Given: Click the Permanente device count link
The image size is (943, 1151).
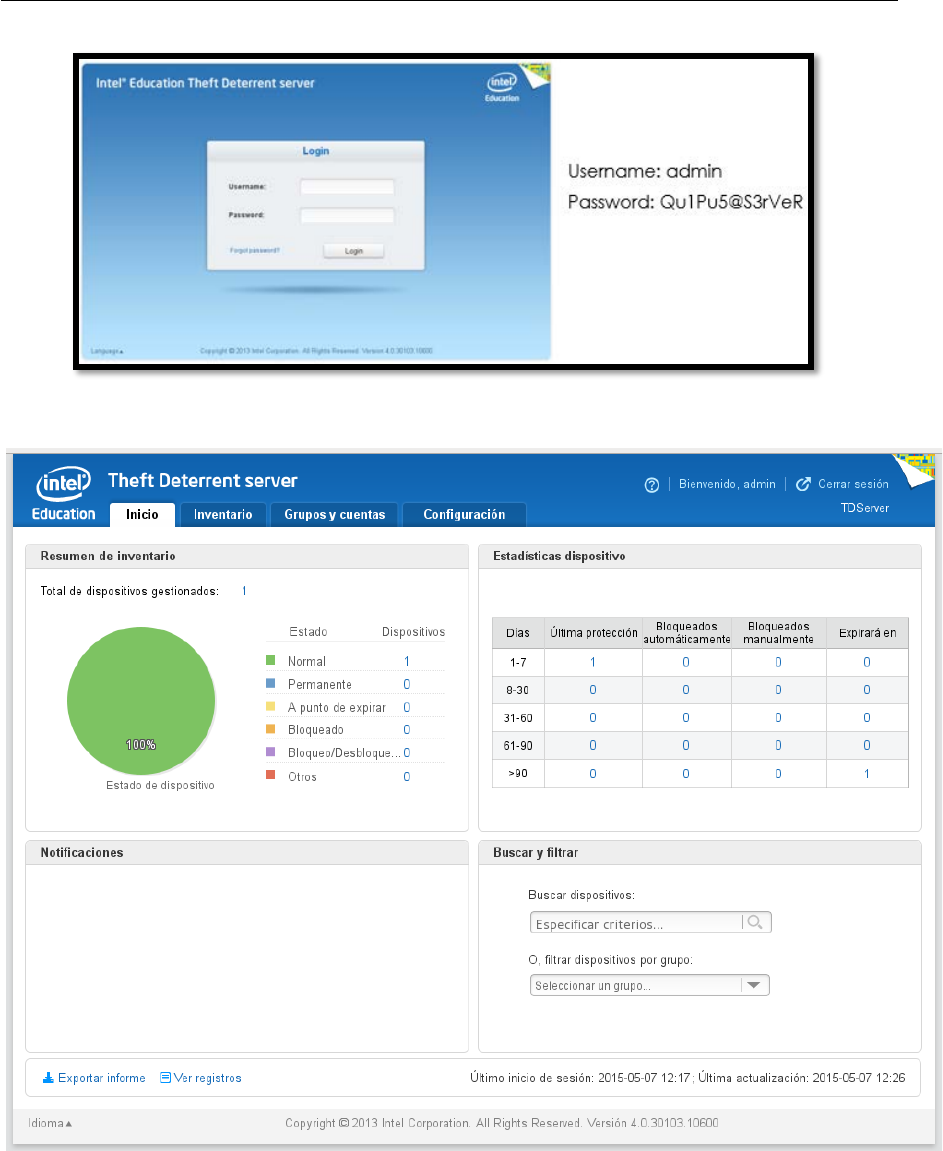Looking at the screenshot, I should tap(407, 684).
